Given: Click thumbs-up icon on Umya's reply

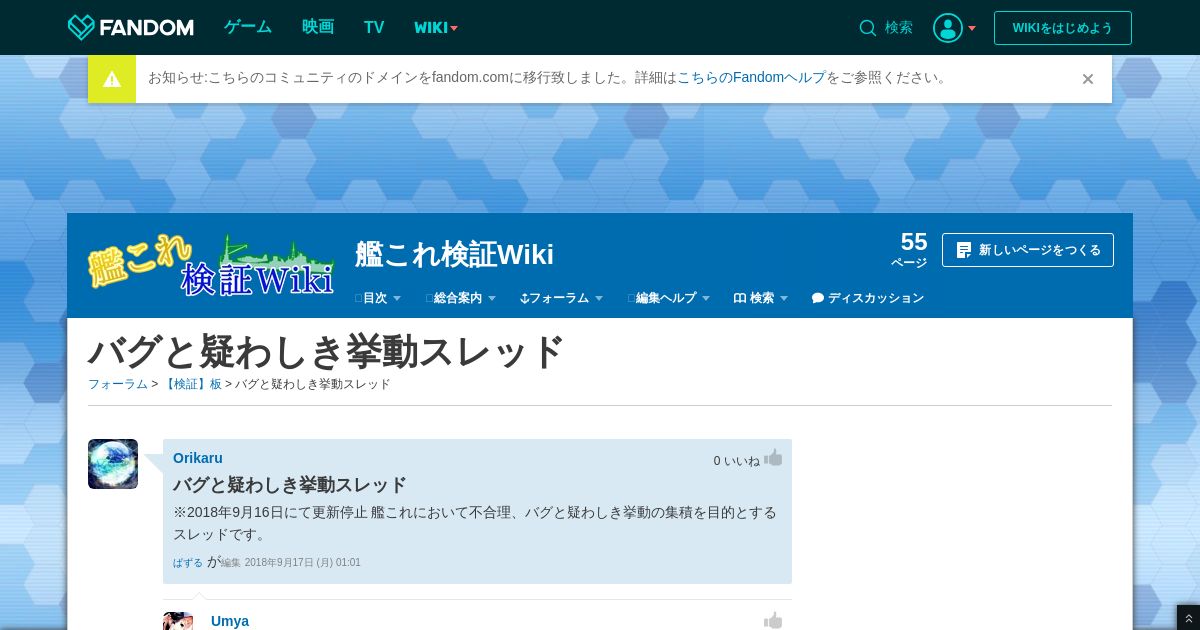Looking at the screenshot, I should tap(773, 621).
